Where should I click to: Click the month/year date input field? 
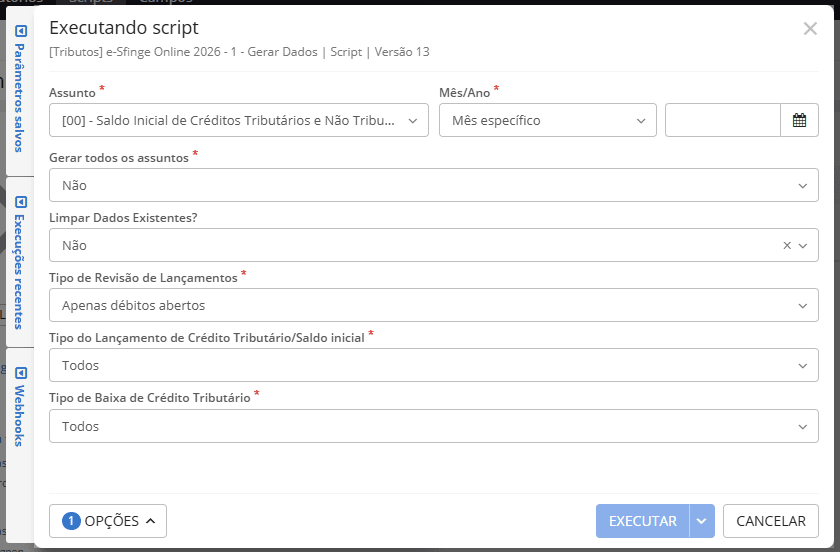(x=722, y=120)
